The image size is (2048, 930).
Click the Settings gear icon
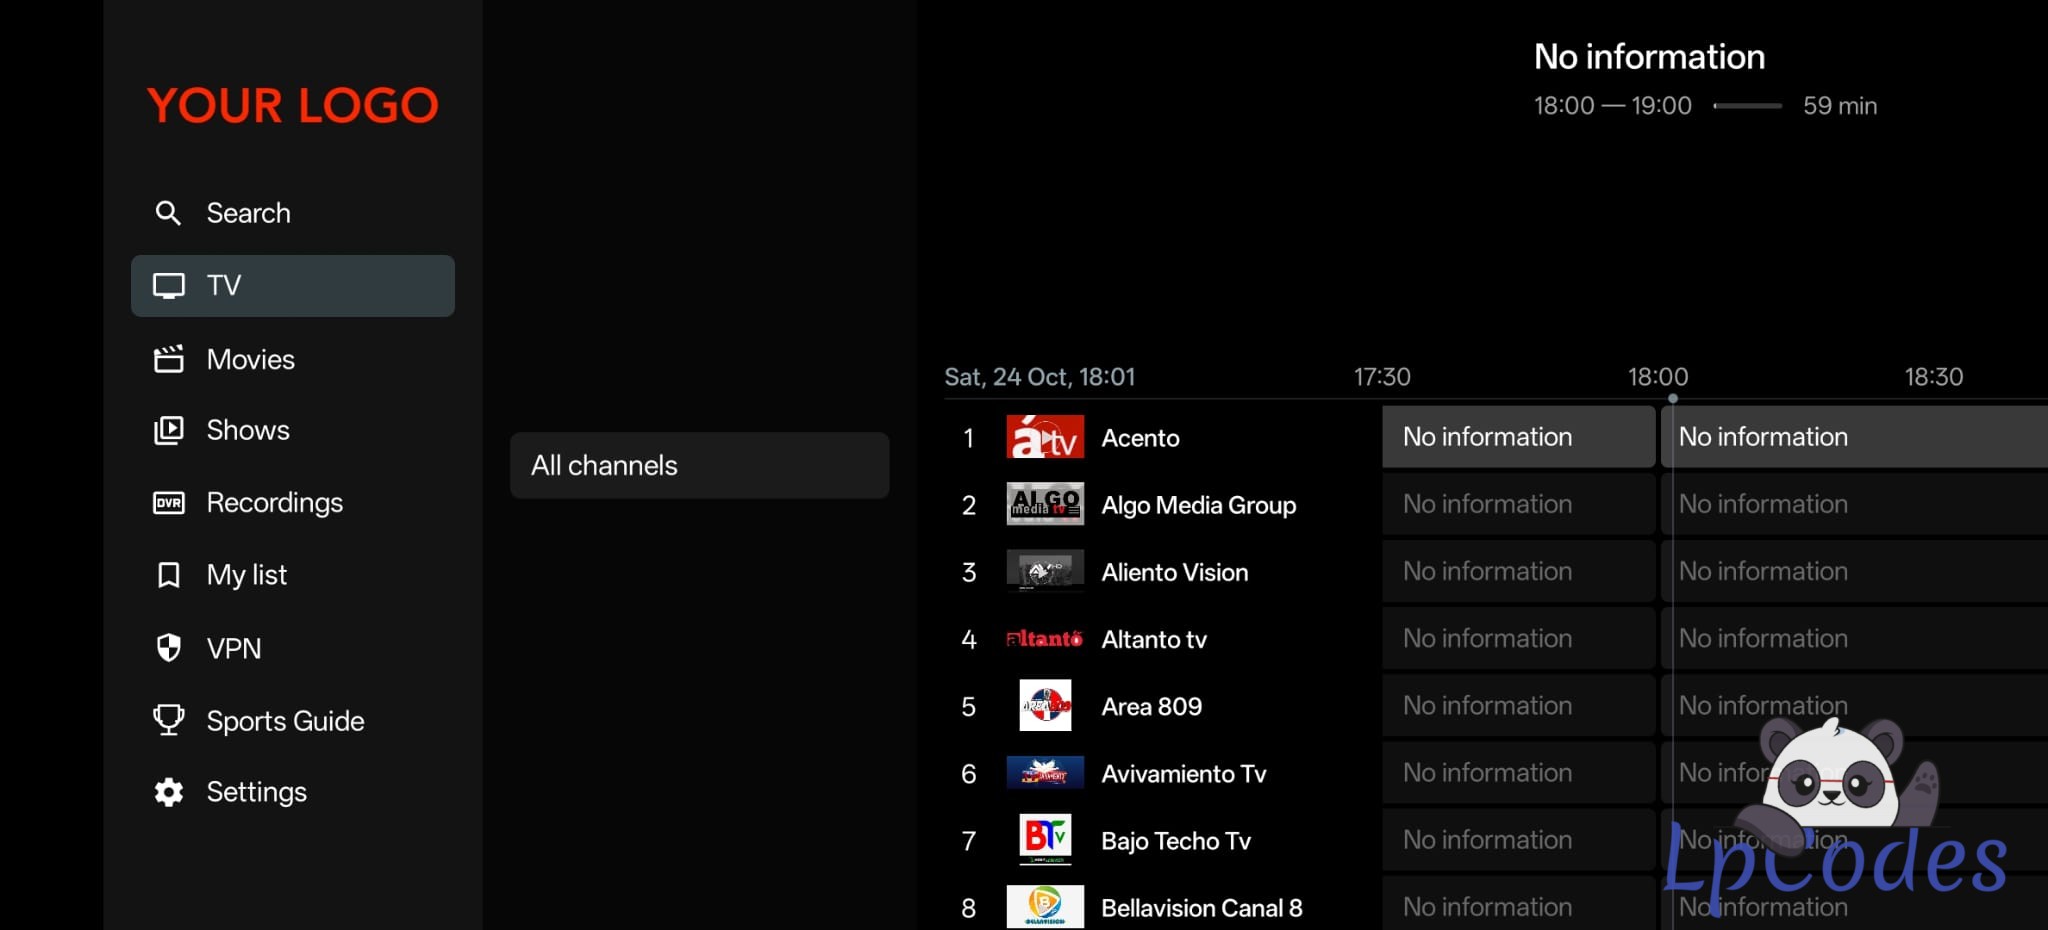tap(168, 792)
